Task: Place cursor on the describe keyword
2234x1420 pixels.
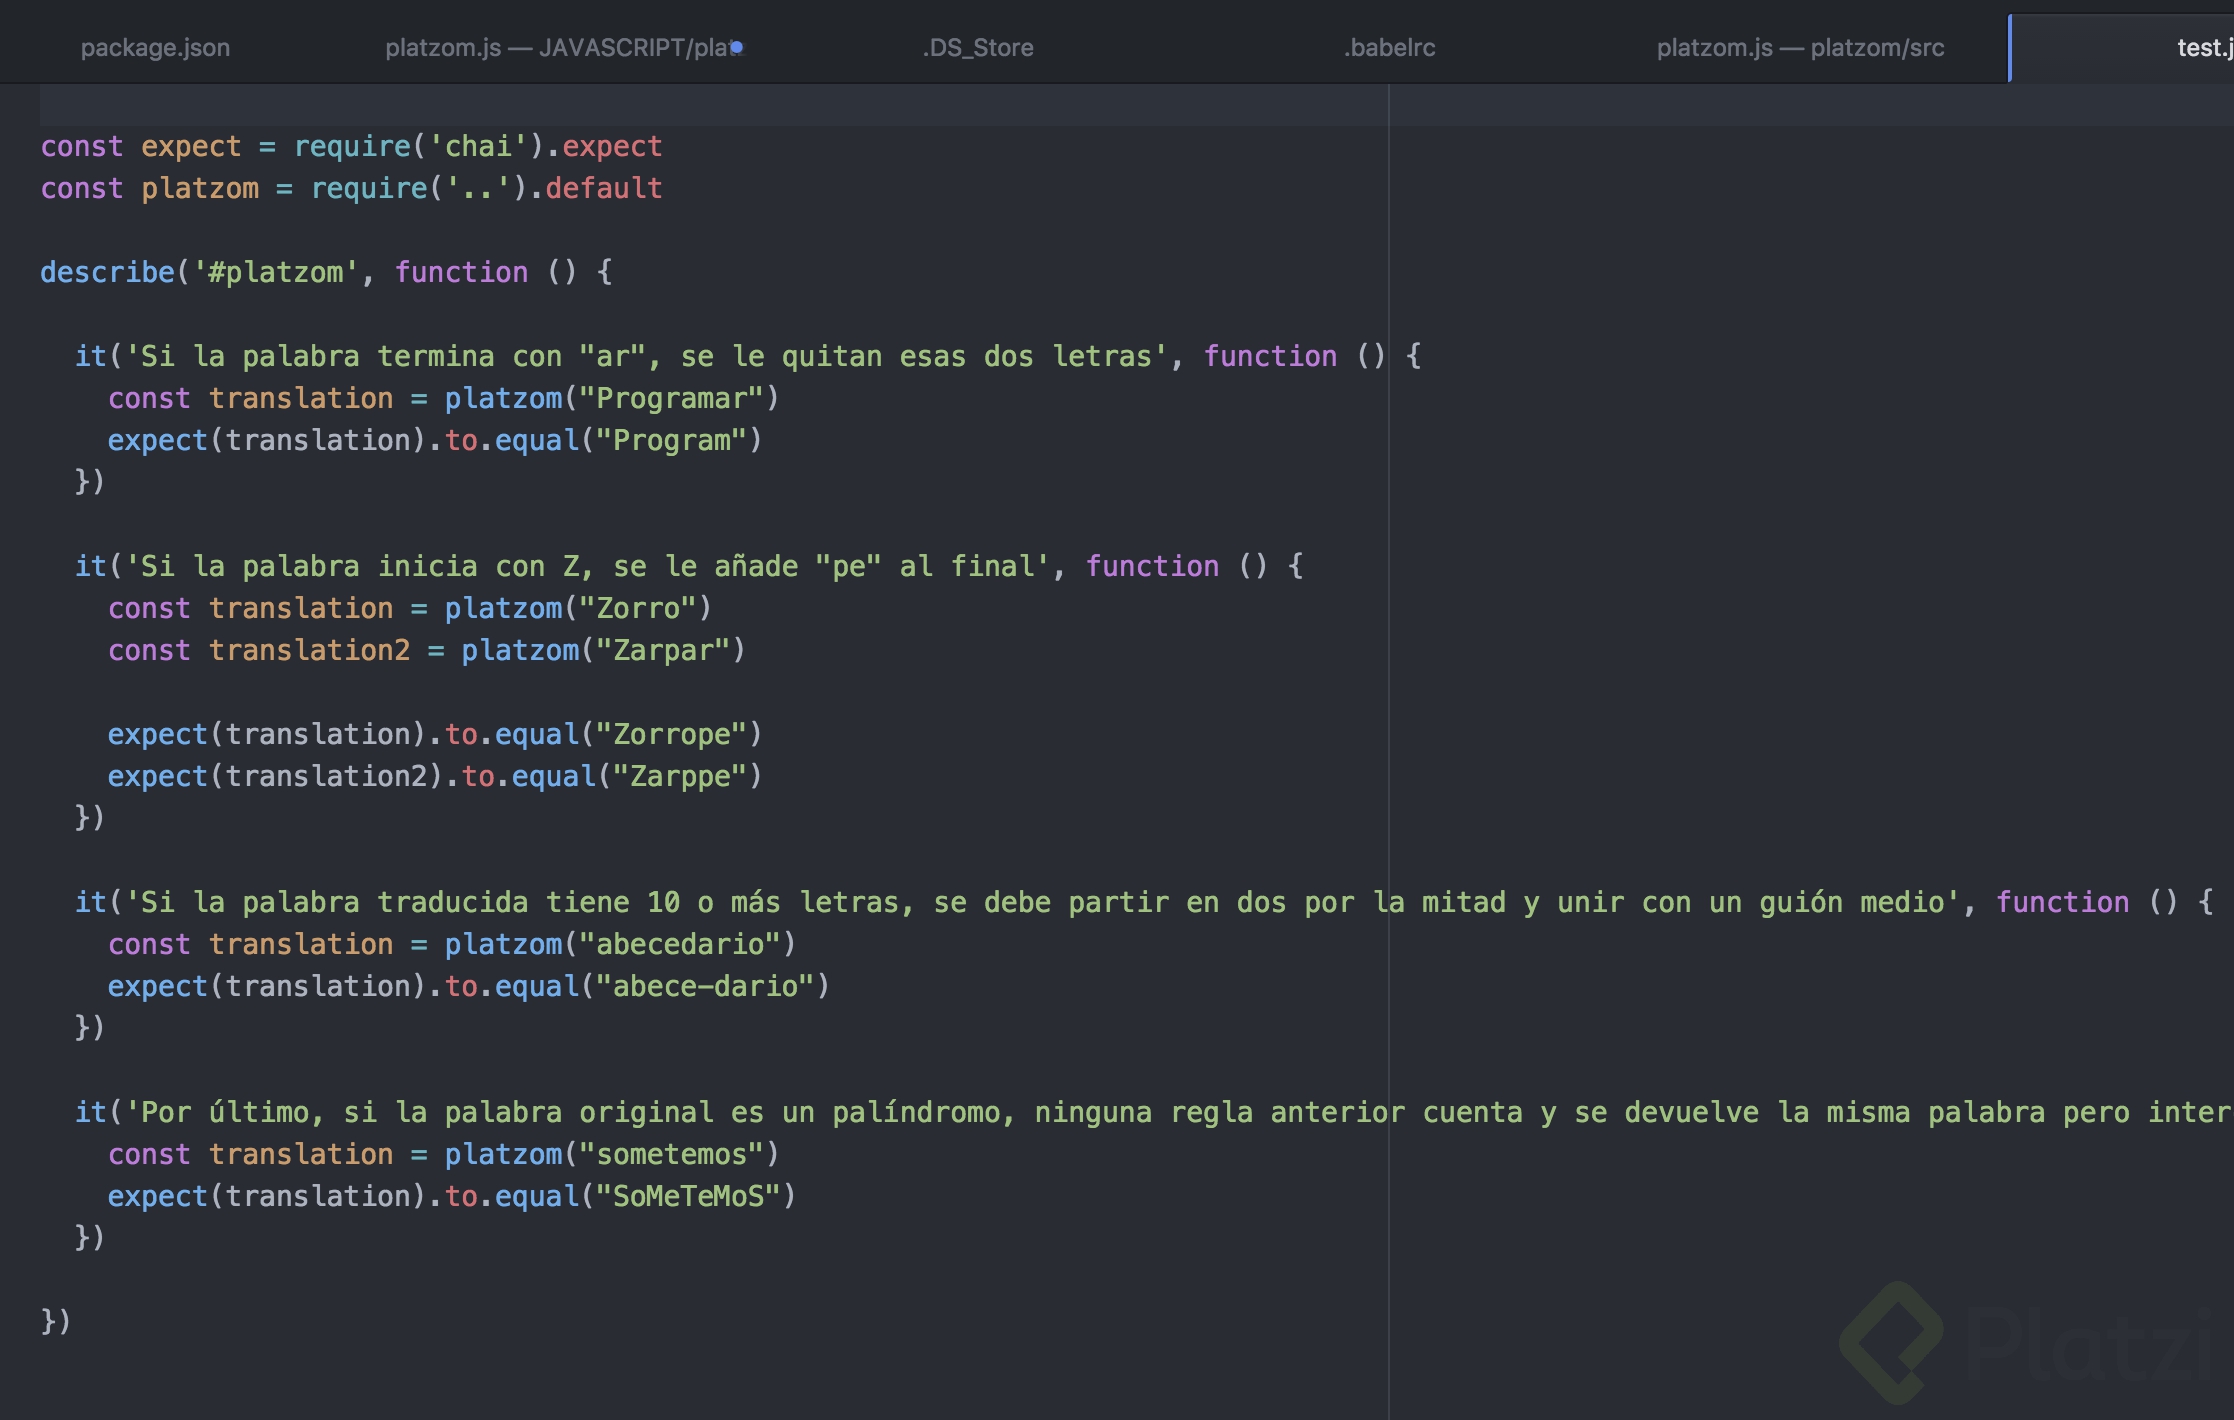Action: coord(107,272)
